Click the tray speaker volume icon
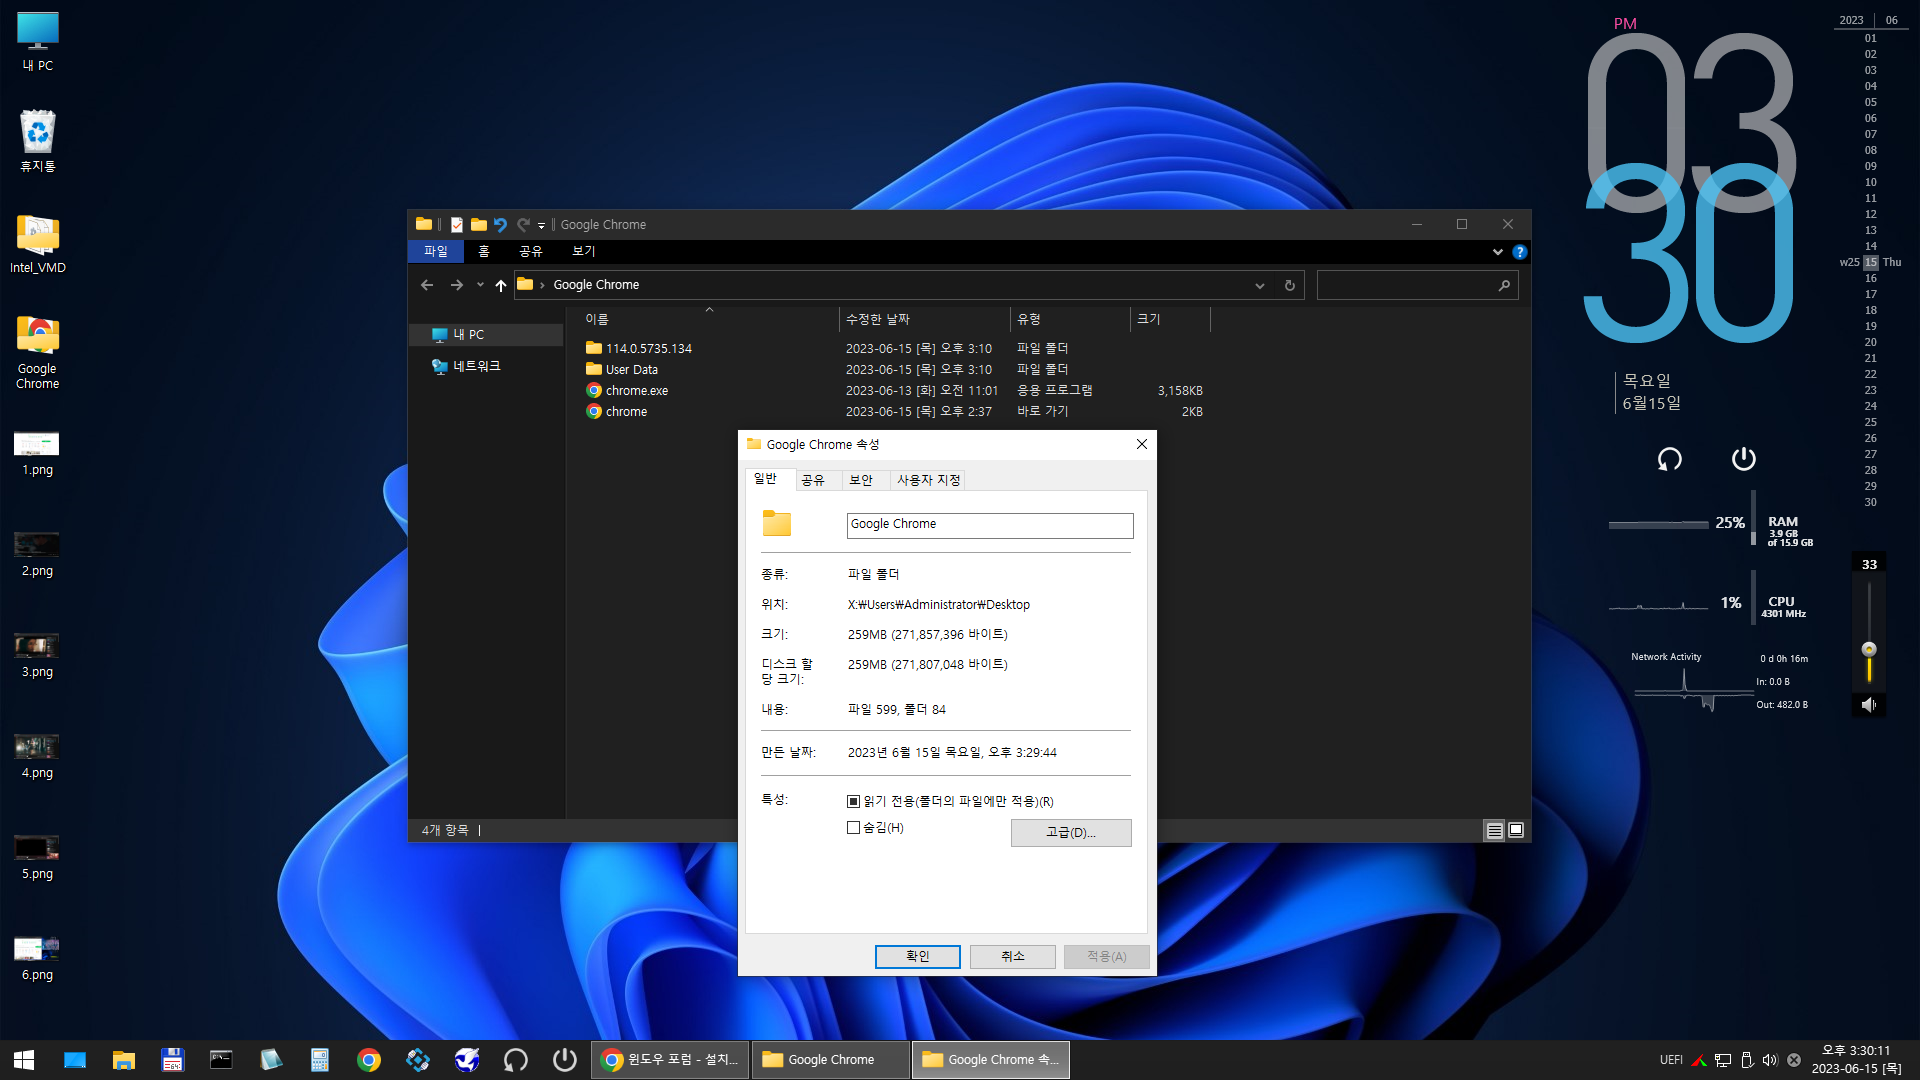The image size is (1920, 1080). (x=1770, y=1060)
